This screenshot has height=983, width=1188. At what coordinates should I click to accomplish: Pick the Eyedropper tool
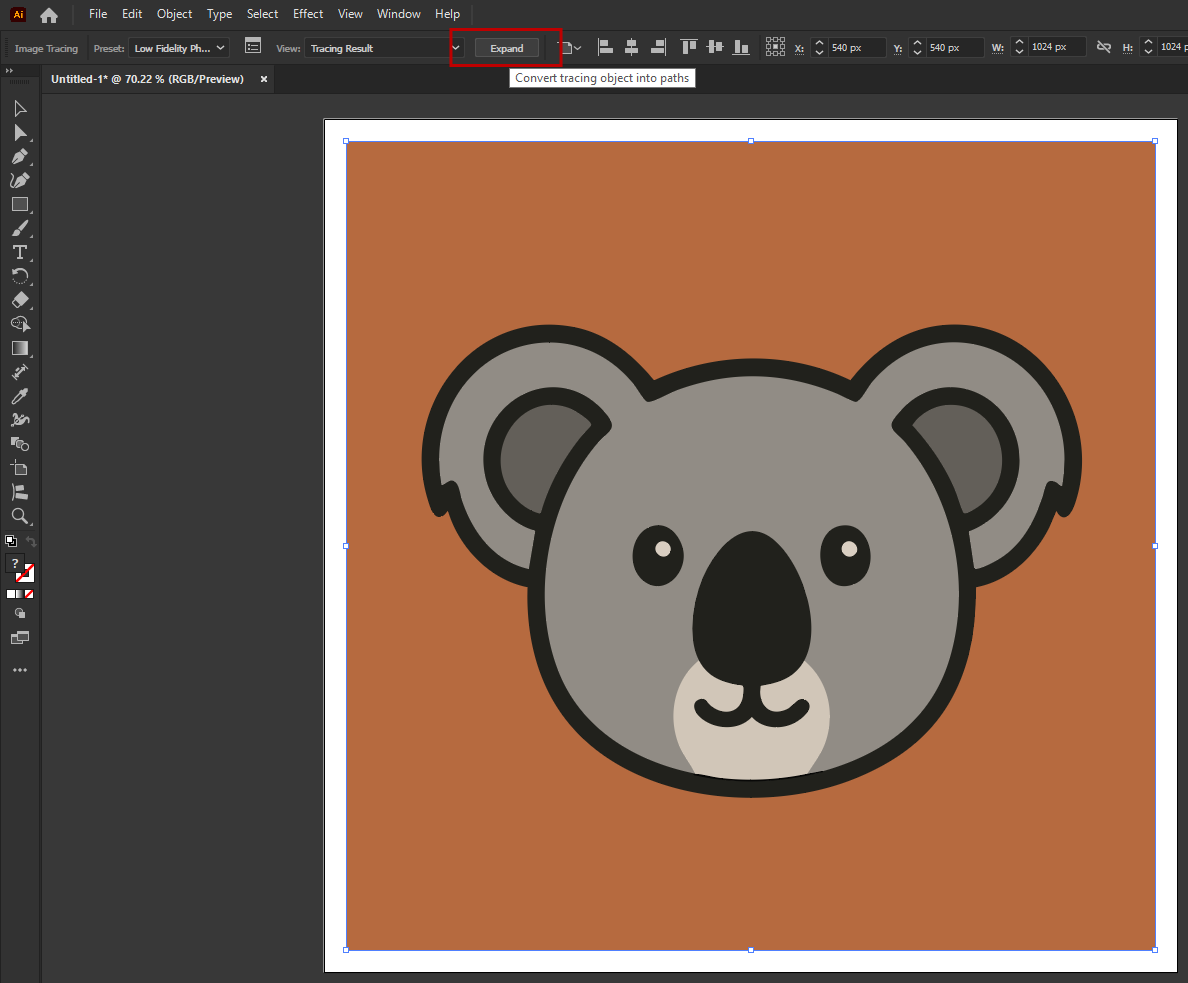pos(19,397)
